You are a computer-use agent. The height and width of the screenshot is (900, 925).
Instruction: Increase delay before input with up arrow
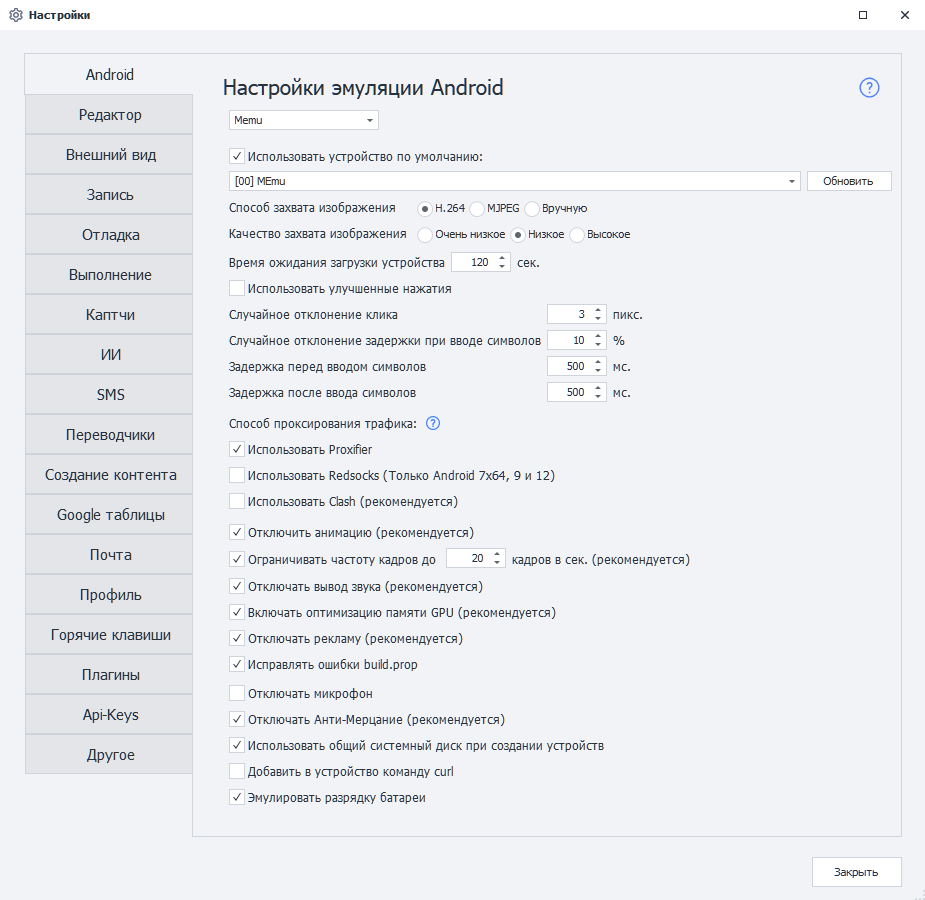[598, 362]
